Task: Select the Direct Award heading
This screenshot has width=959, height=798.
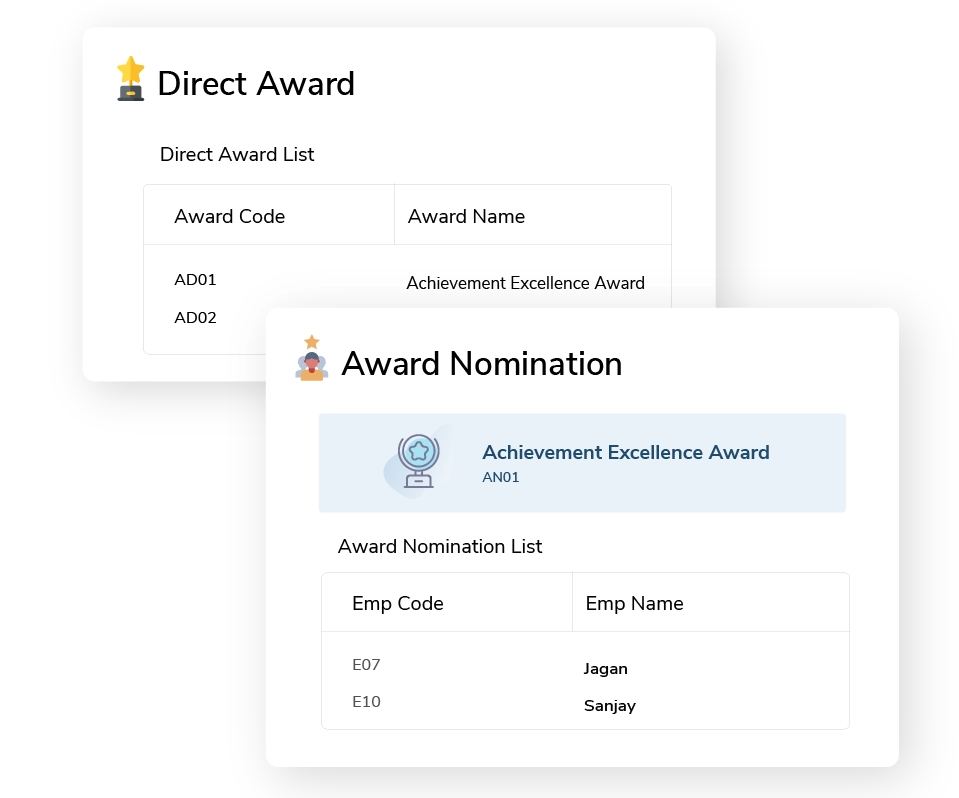Action: (256, 83)
